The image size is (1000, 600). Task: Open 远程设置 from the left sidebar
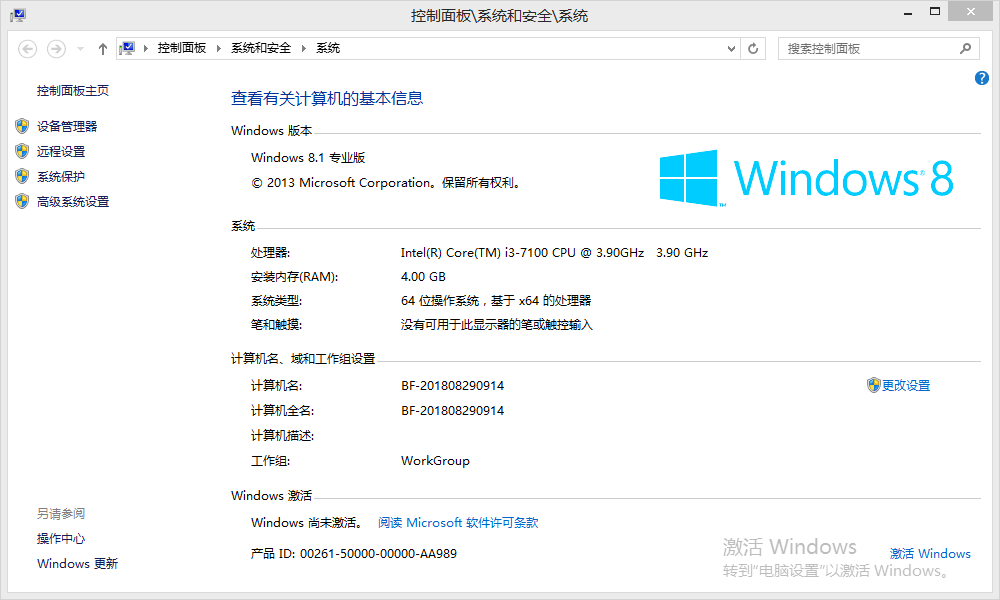click(61, 152)
